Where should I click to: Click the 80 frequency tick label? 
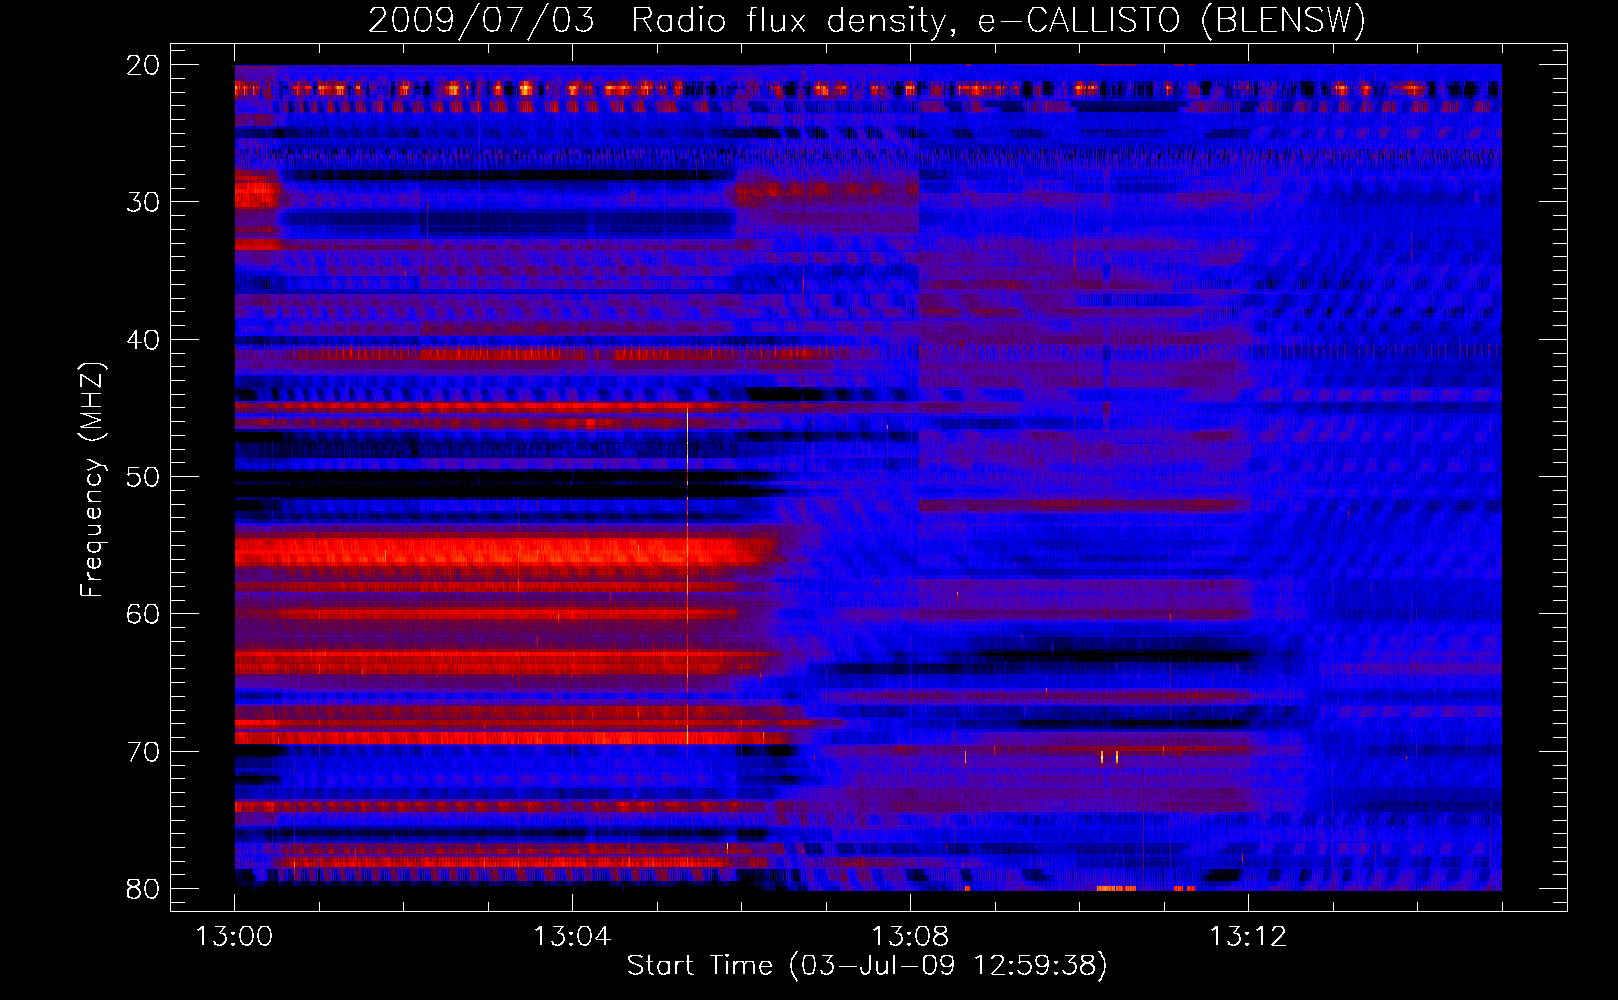coord(143,889)
